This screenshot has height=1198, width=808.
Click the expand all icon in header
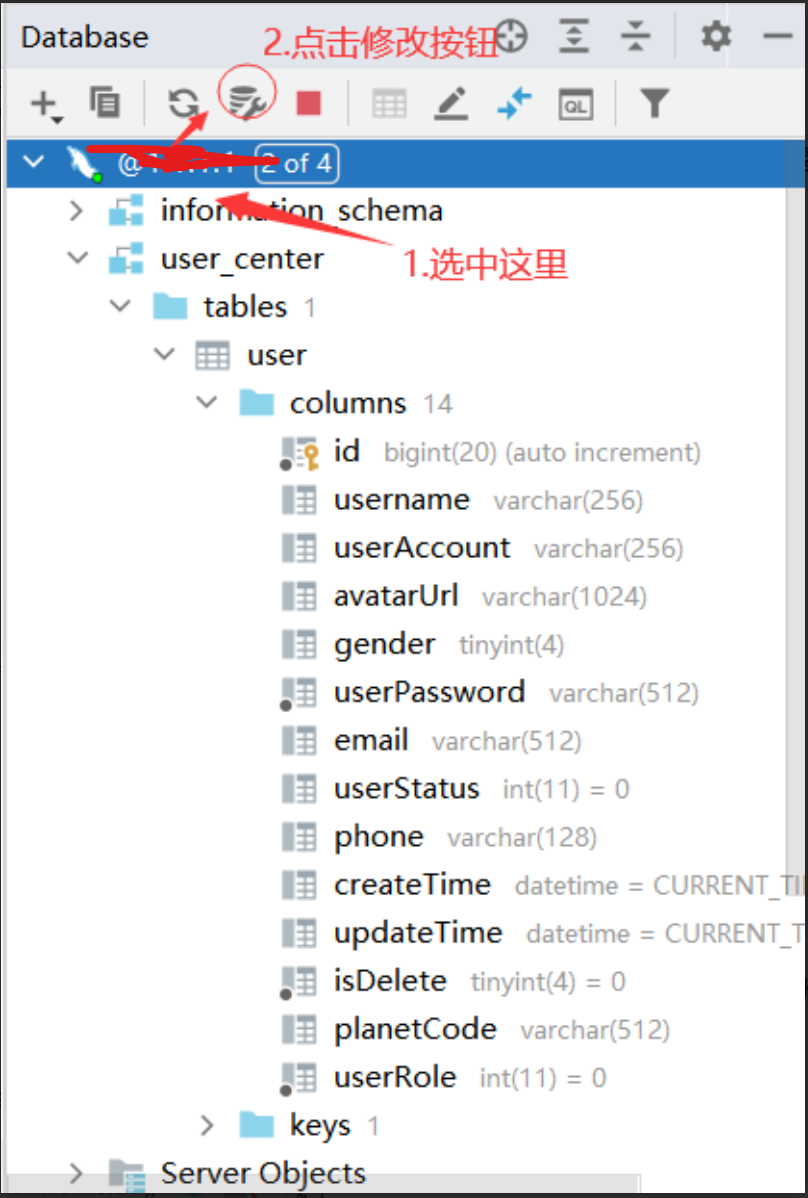coord(574,37)
